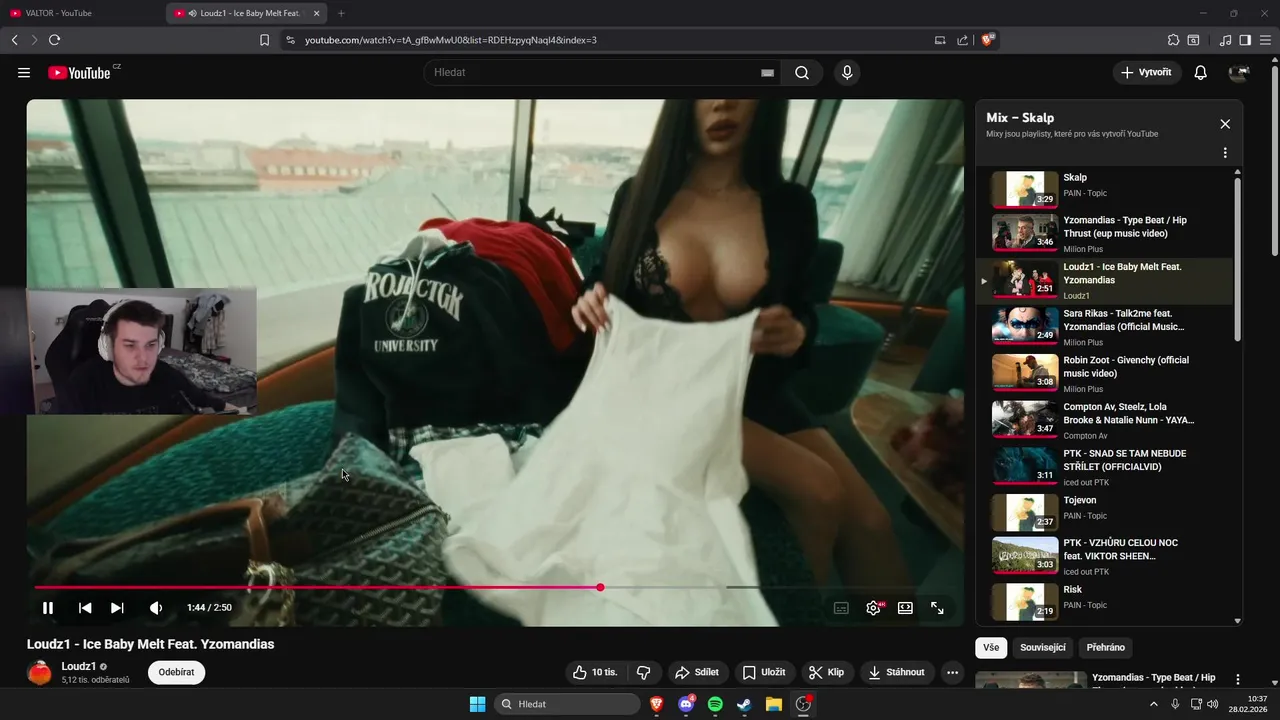Open Discord from the taskbar

click(686, 704)
